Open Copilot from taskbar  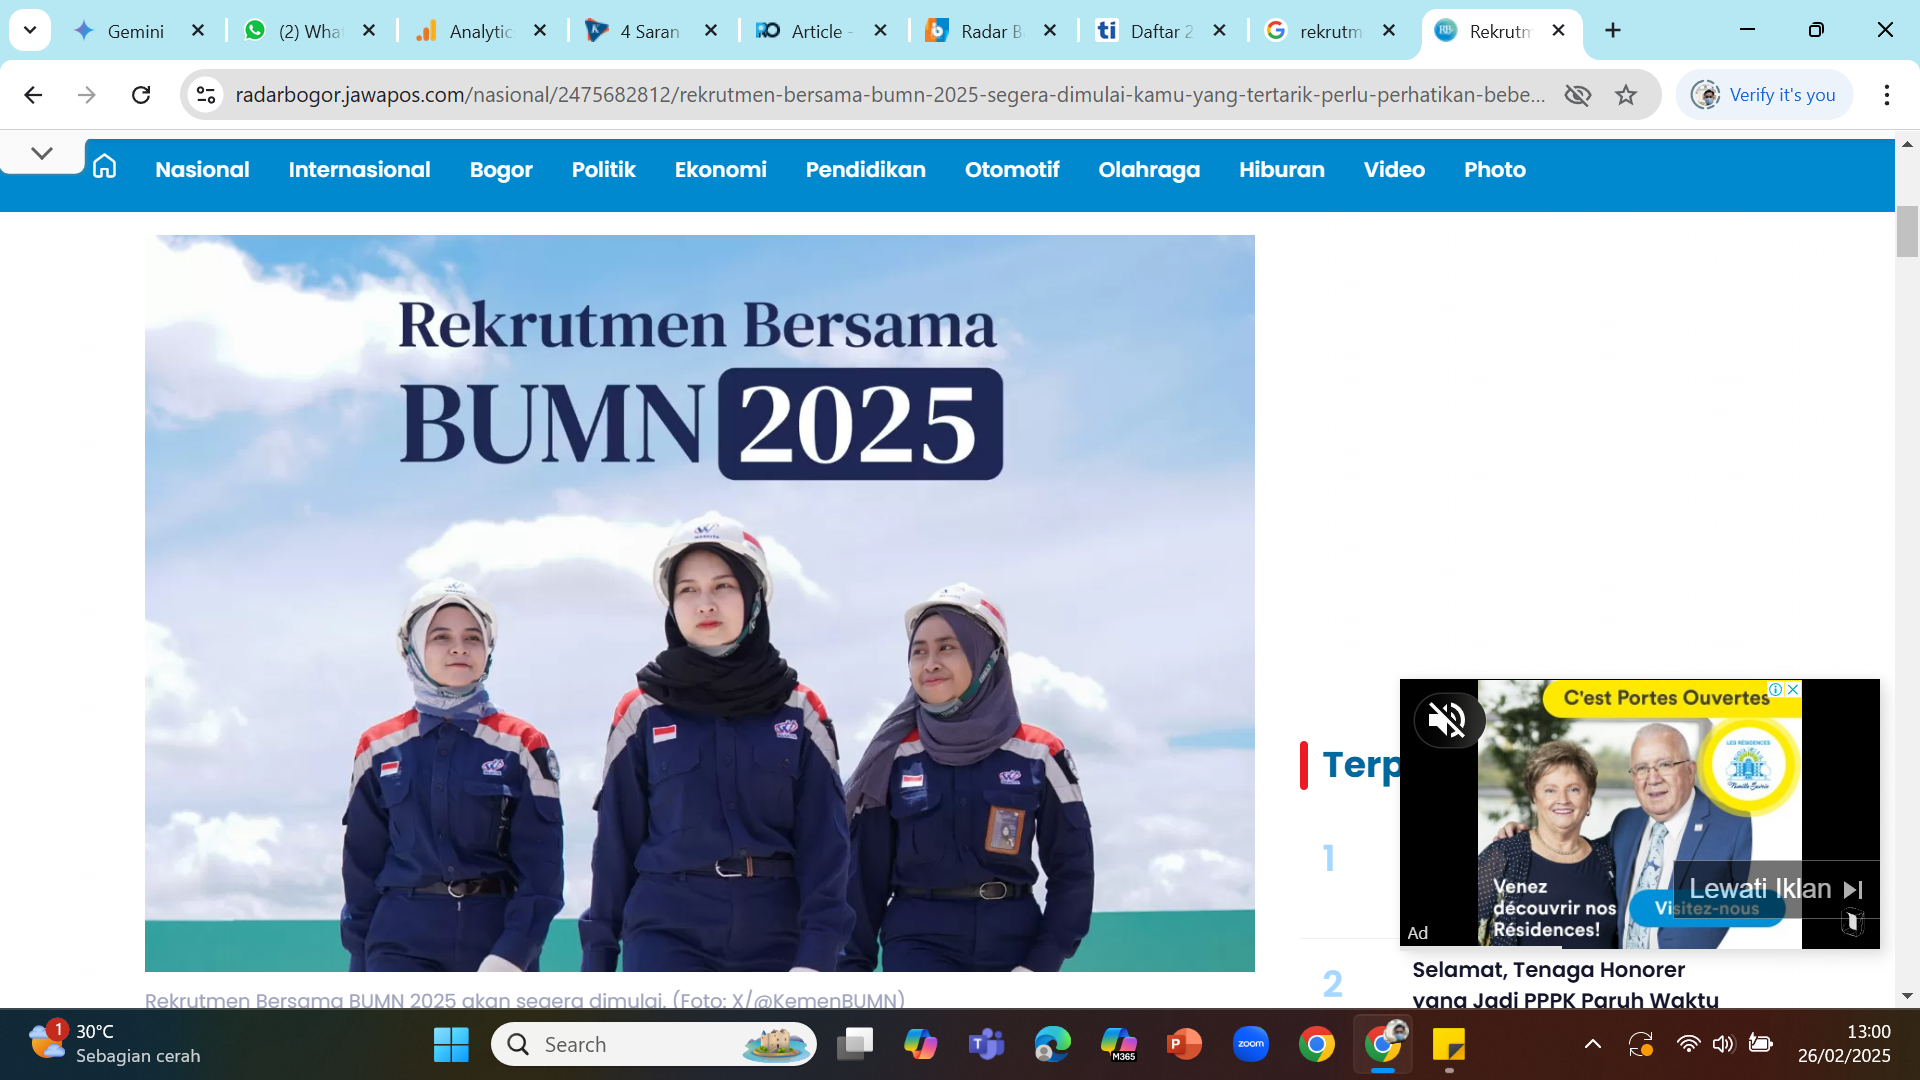(x=921, y=1045)
